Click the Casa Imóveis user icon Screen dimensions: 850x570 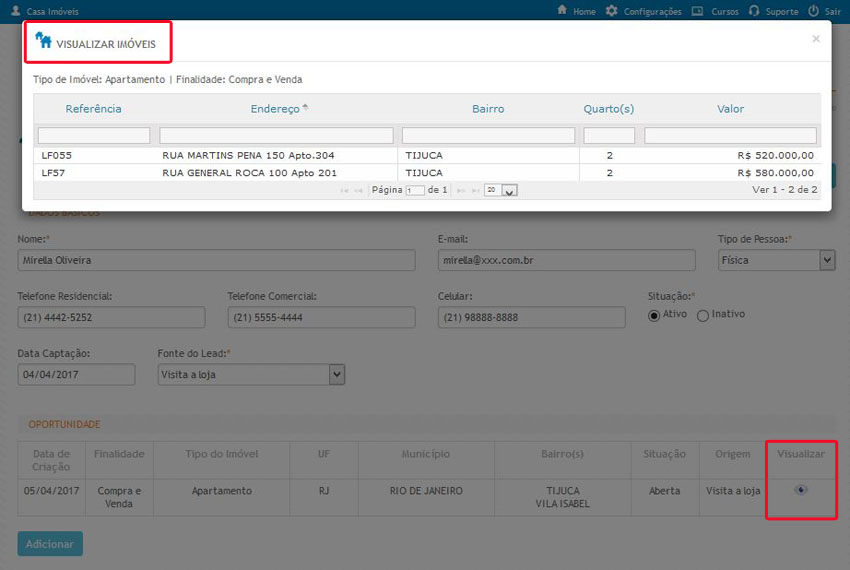click(15, 11)
